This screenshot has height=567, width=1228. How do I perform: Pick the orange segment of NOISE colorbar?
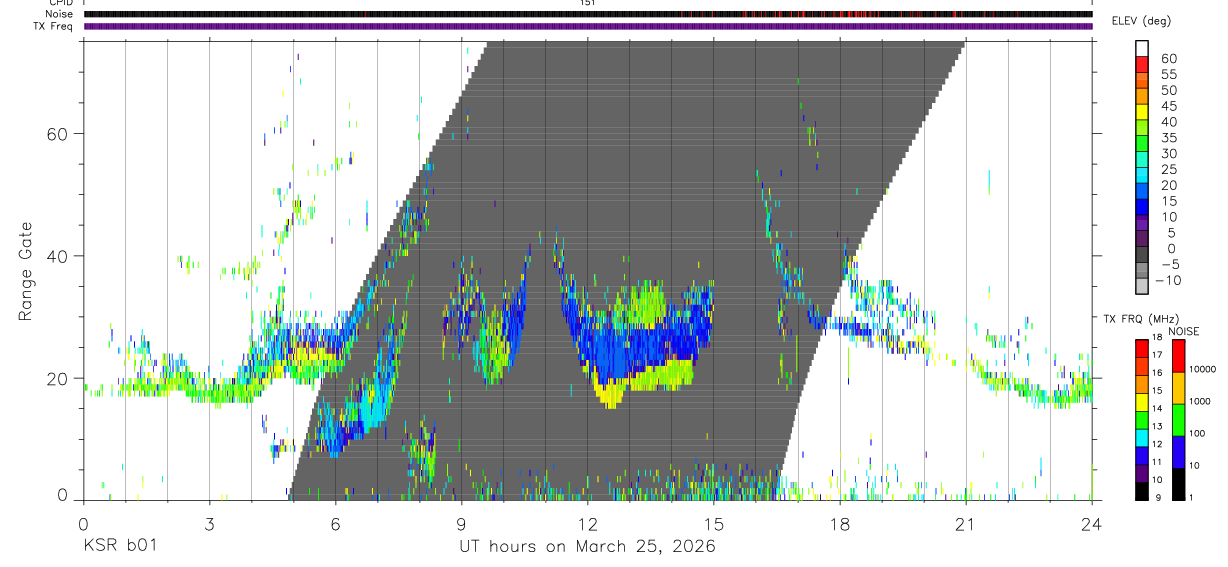(1177, 388)
